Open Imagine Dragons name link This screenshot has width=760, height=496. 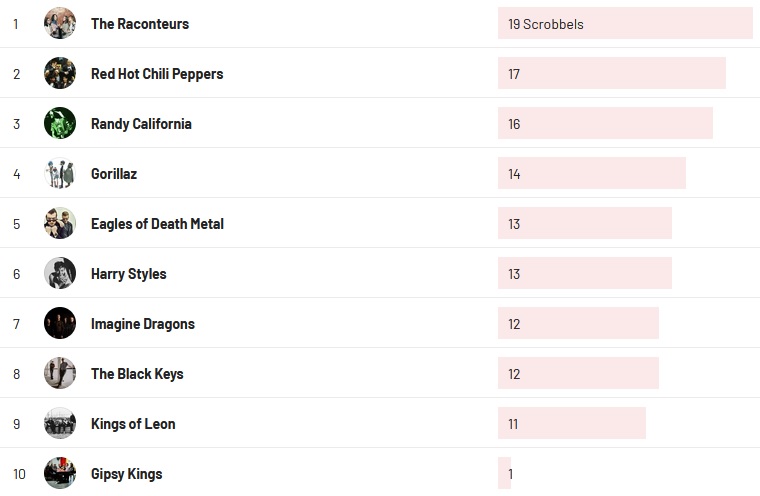point(142,324)
